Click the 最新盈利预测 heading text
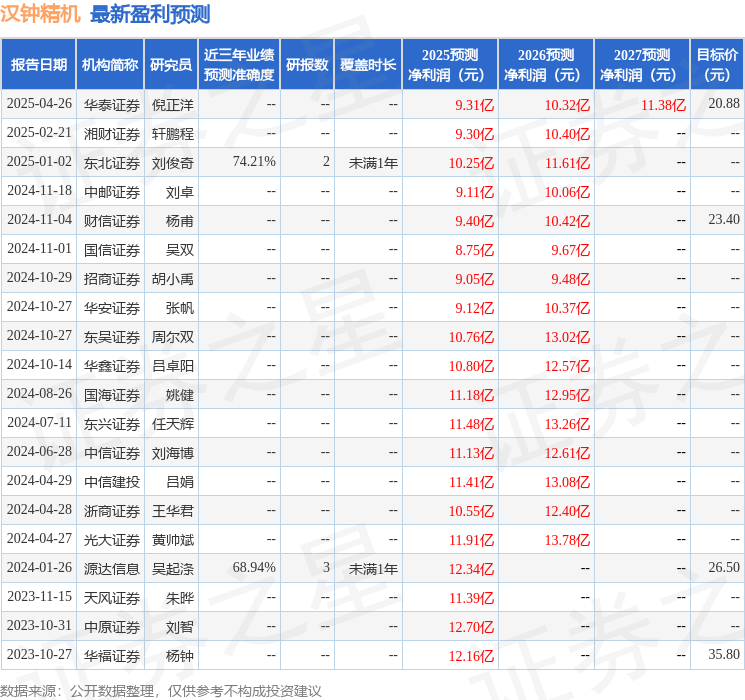This screenshot has height=700, width=745. click(150, 14)
